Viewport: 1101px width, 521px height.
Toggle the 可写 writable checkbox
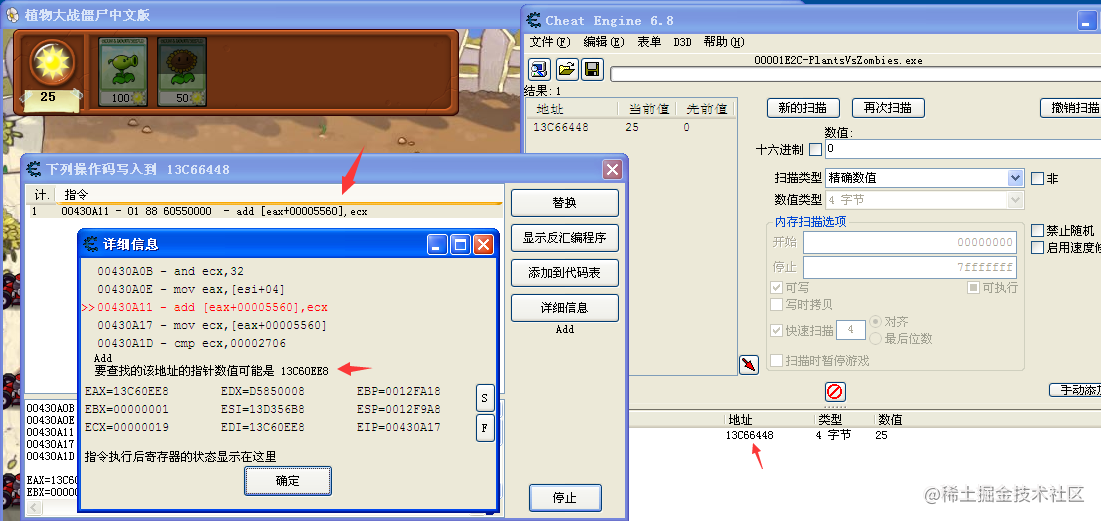point(777,288)
